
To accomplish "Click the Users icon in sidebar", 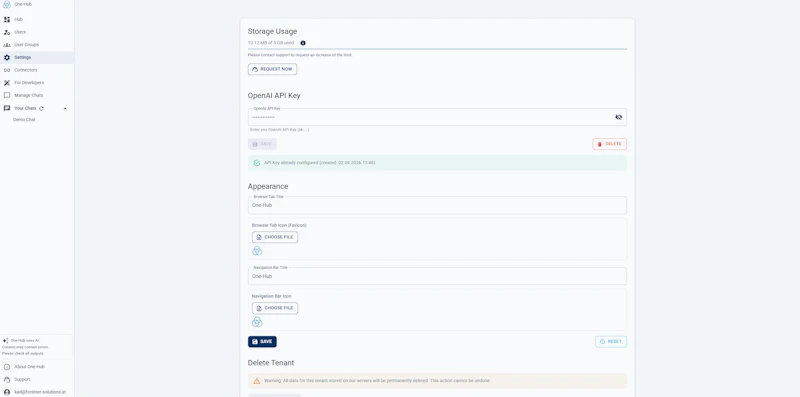I will 7,32.
